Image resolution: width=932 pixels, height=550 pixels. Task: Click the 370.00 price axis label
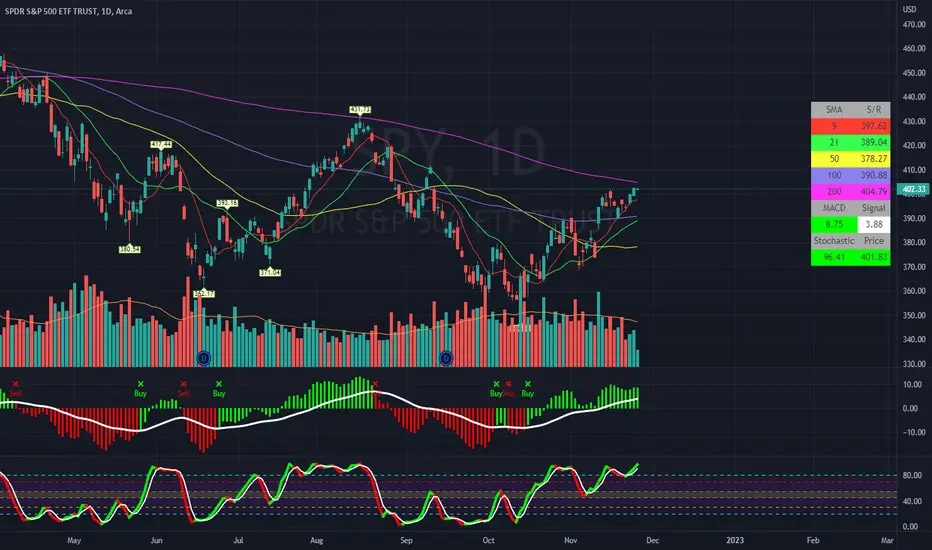pos(914,267)
